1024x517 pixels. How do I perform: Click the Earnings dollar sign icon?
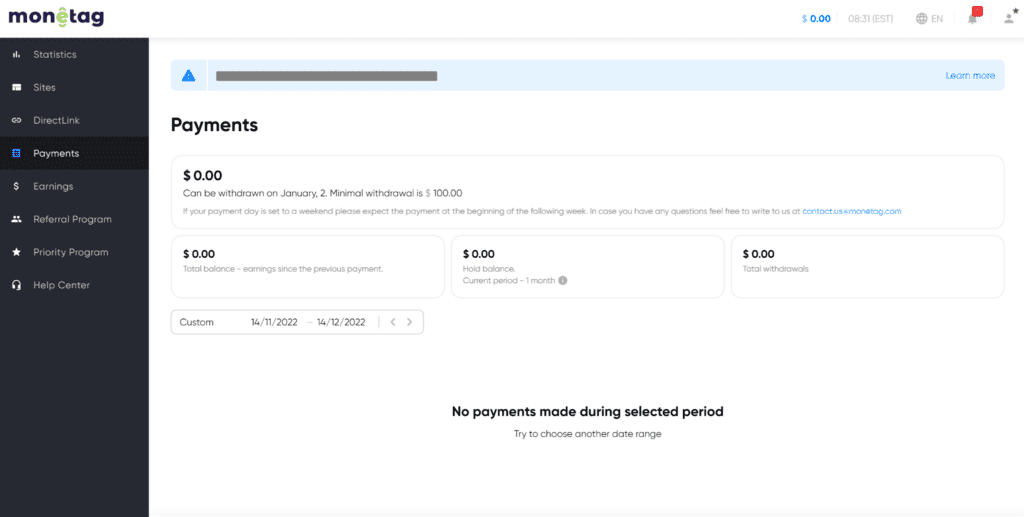[x=16, y=186]
